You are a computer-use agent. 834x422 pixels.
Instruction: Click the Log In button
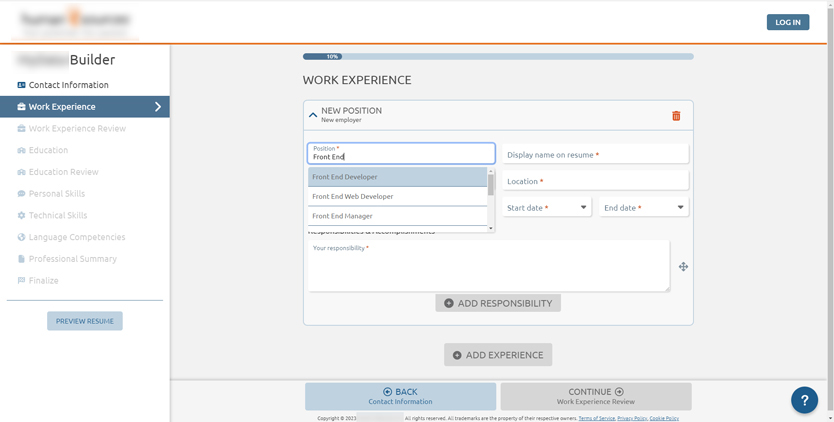[x=788, y=22]
